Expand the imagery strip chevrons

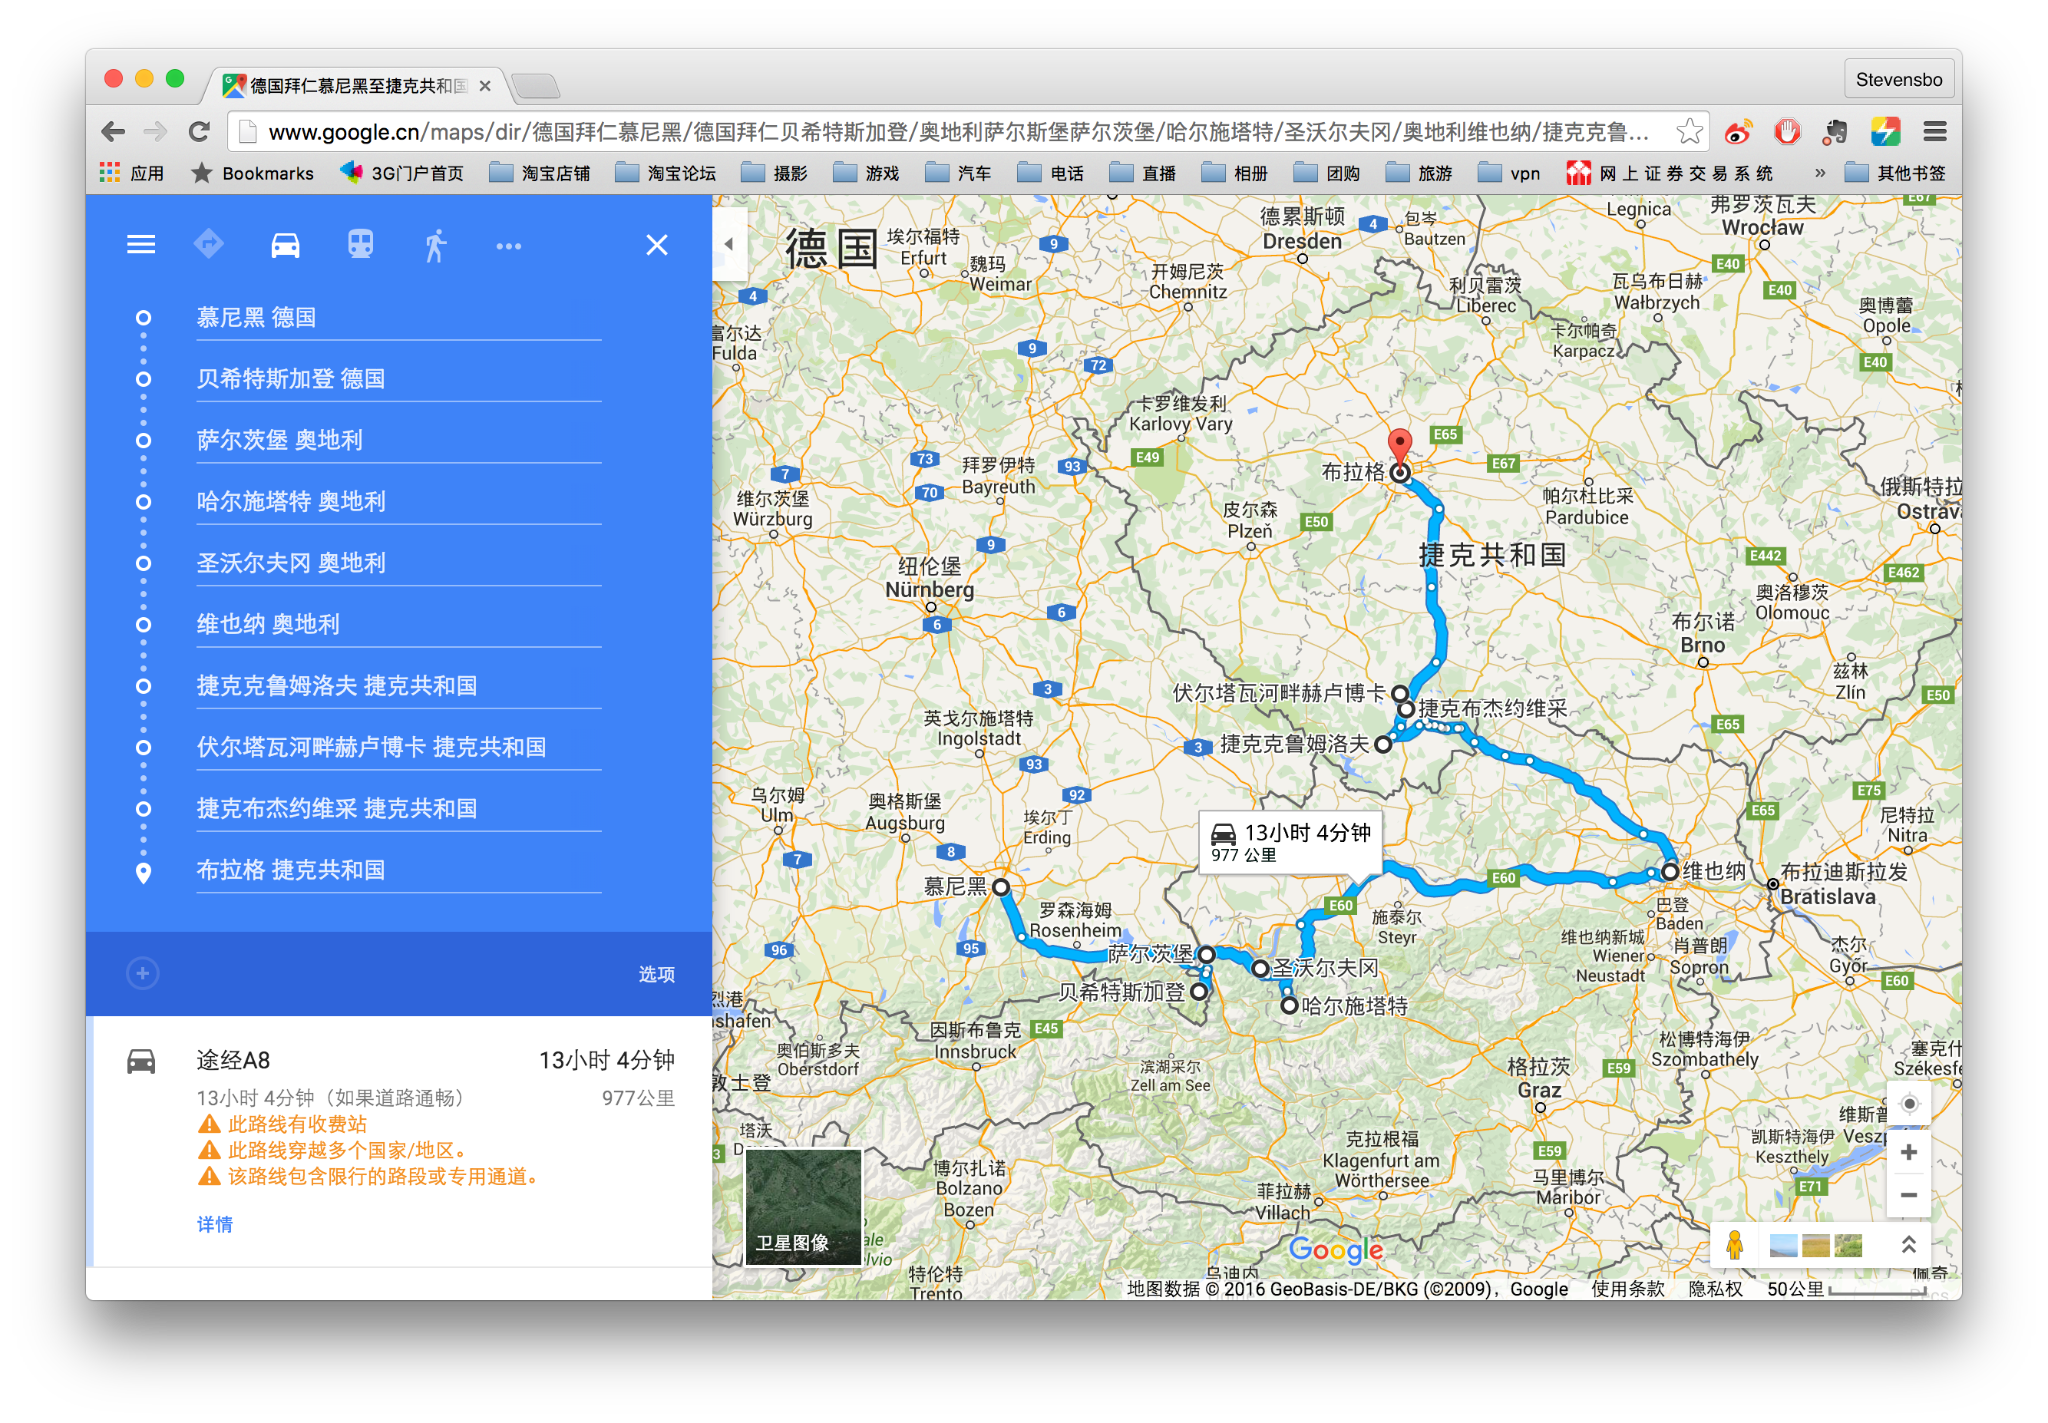(1908, 1245)
